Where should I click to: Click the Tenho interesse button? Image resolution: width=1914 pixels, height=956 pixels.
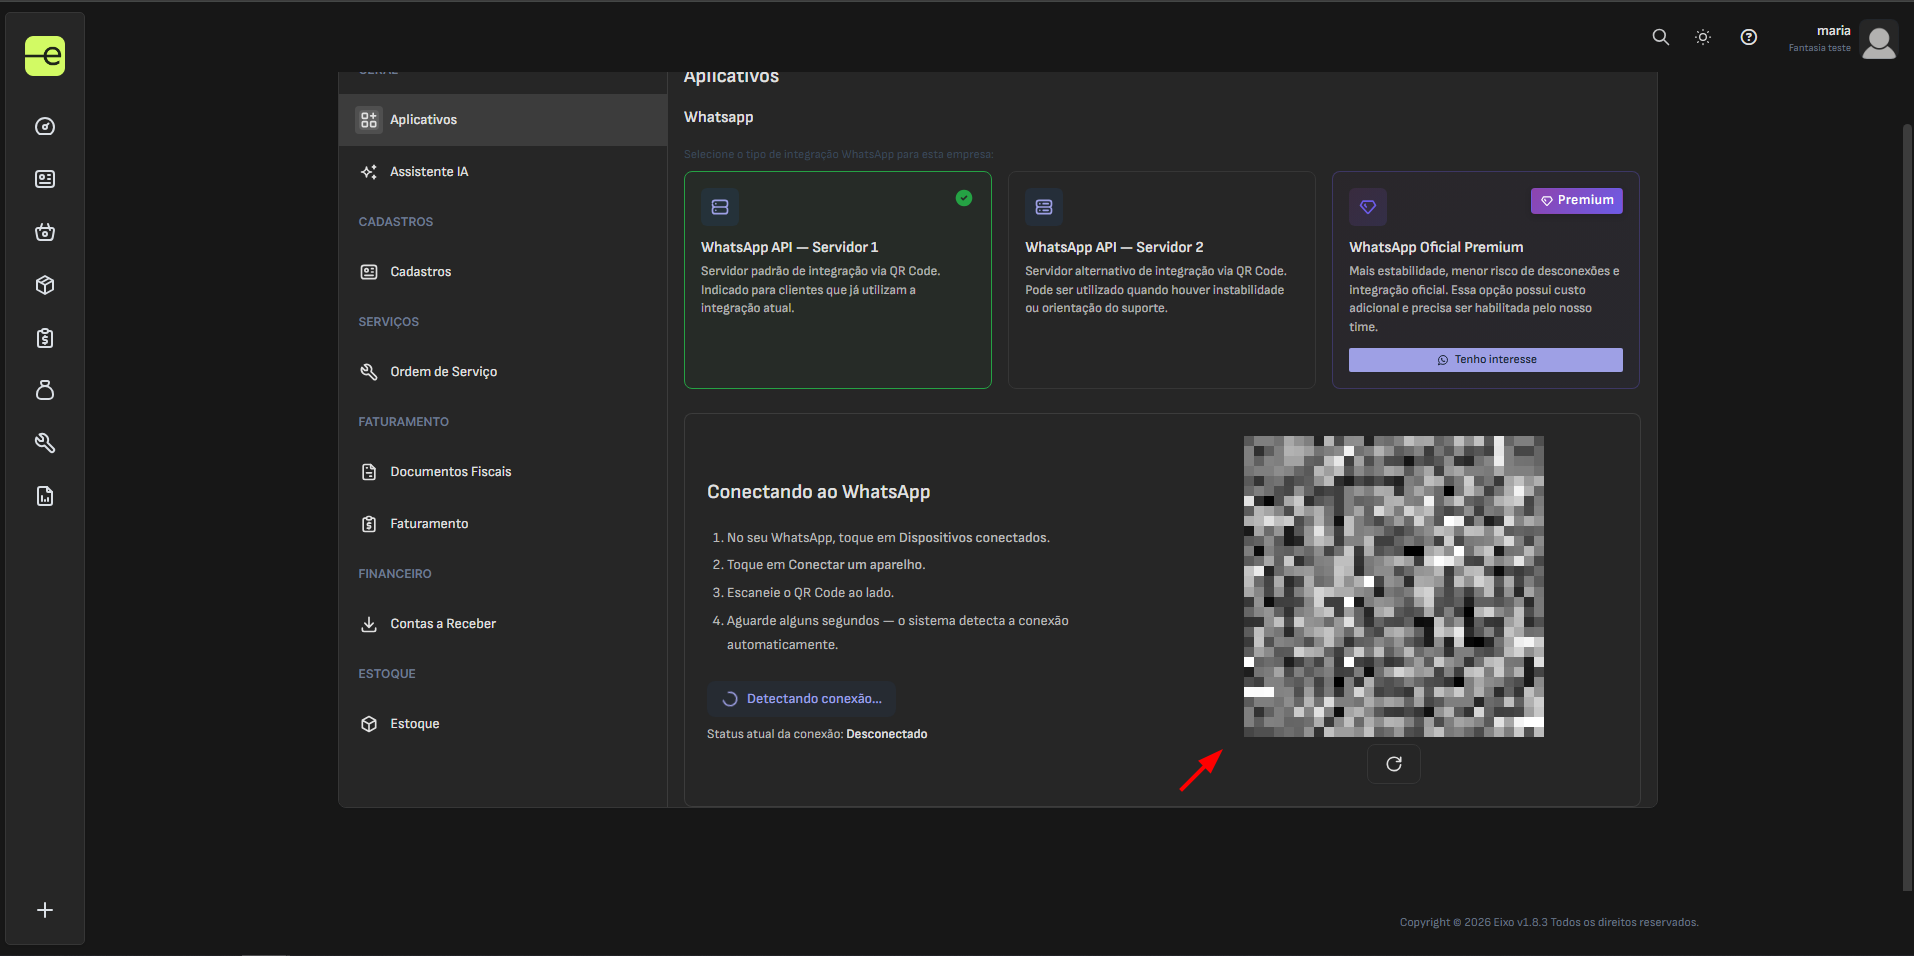click(1486, 360)
